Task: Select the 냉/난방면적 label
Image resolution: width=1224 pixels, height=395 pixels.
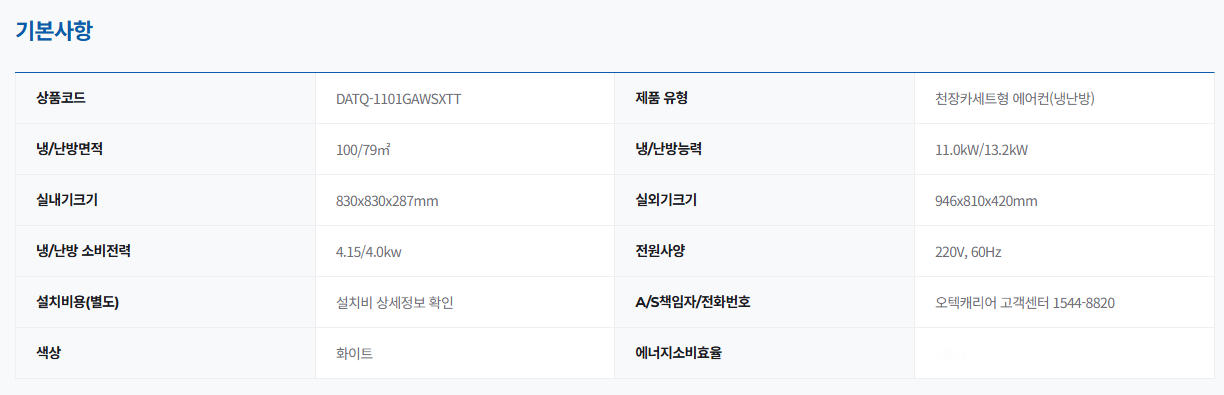Action: pos(69,149)
